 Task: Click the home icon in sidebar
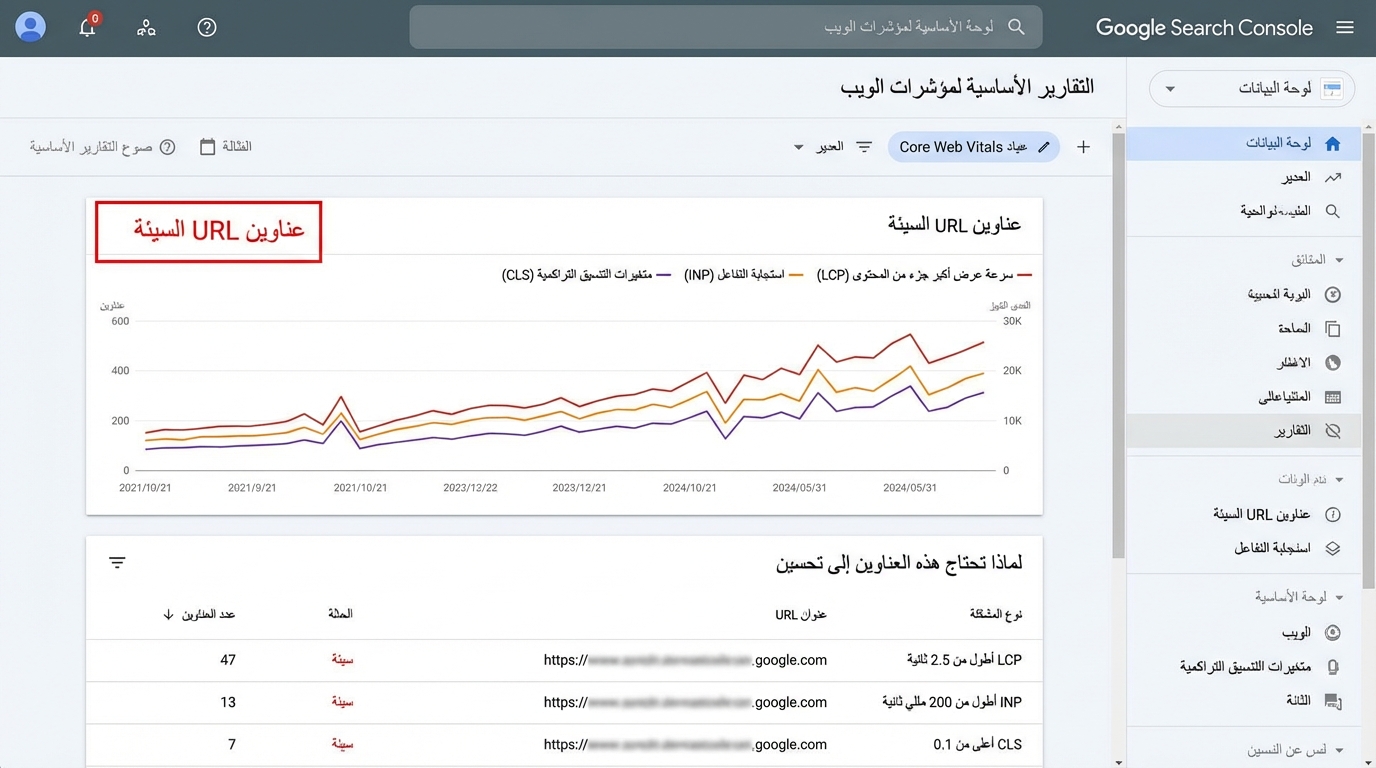[x=1332, y=143]
